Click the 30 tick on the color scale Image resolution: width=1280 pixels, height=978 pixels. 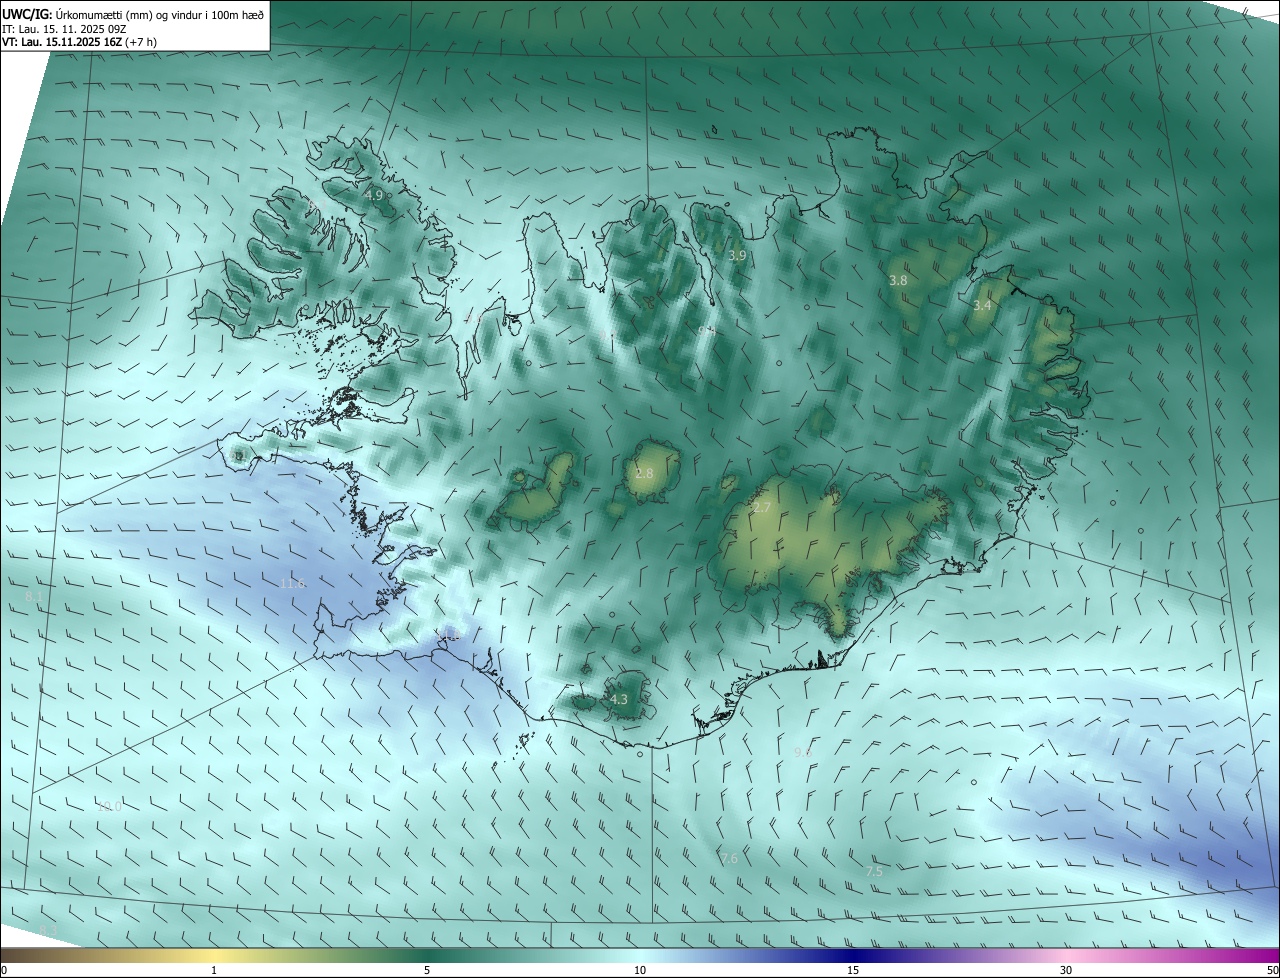coord(1066,970)
